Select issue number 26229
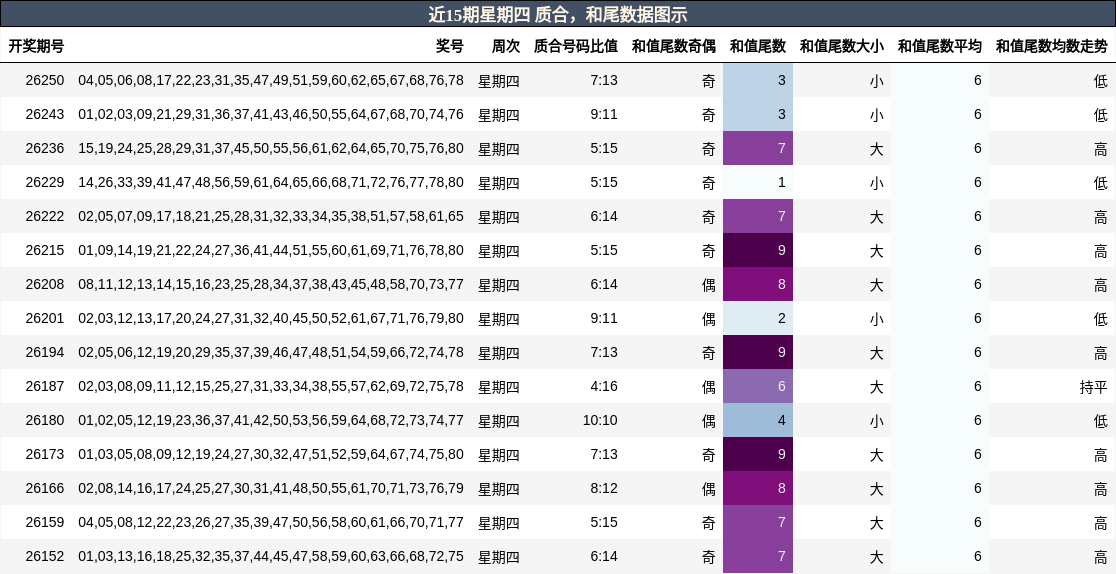The image size is (1116, 574). click(45, 182)
